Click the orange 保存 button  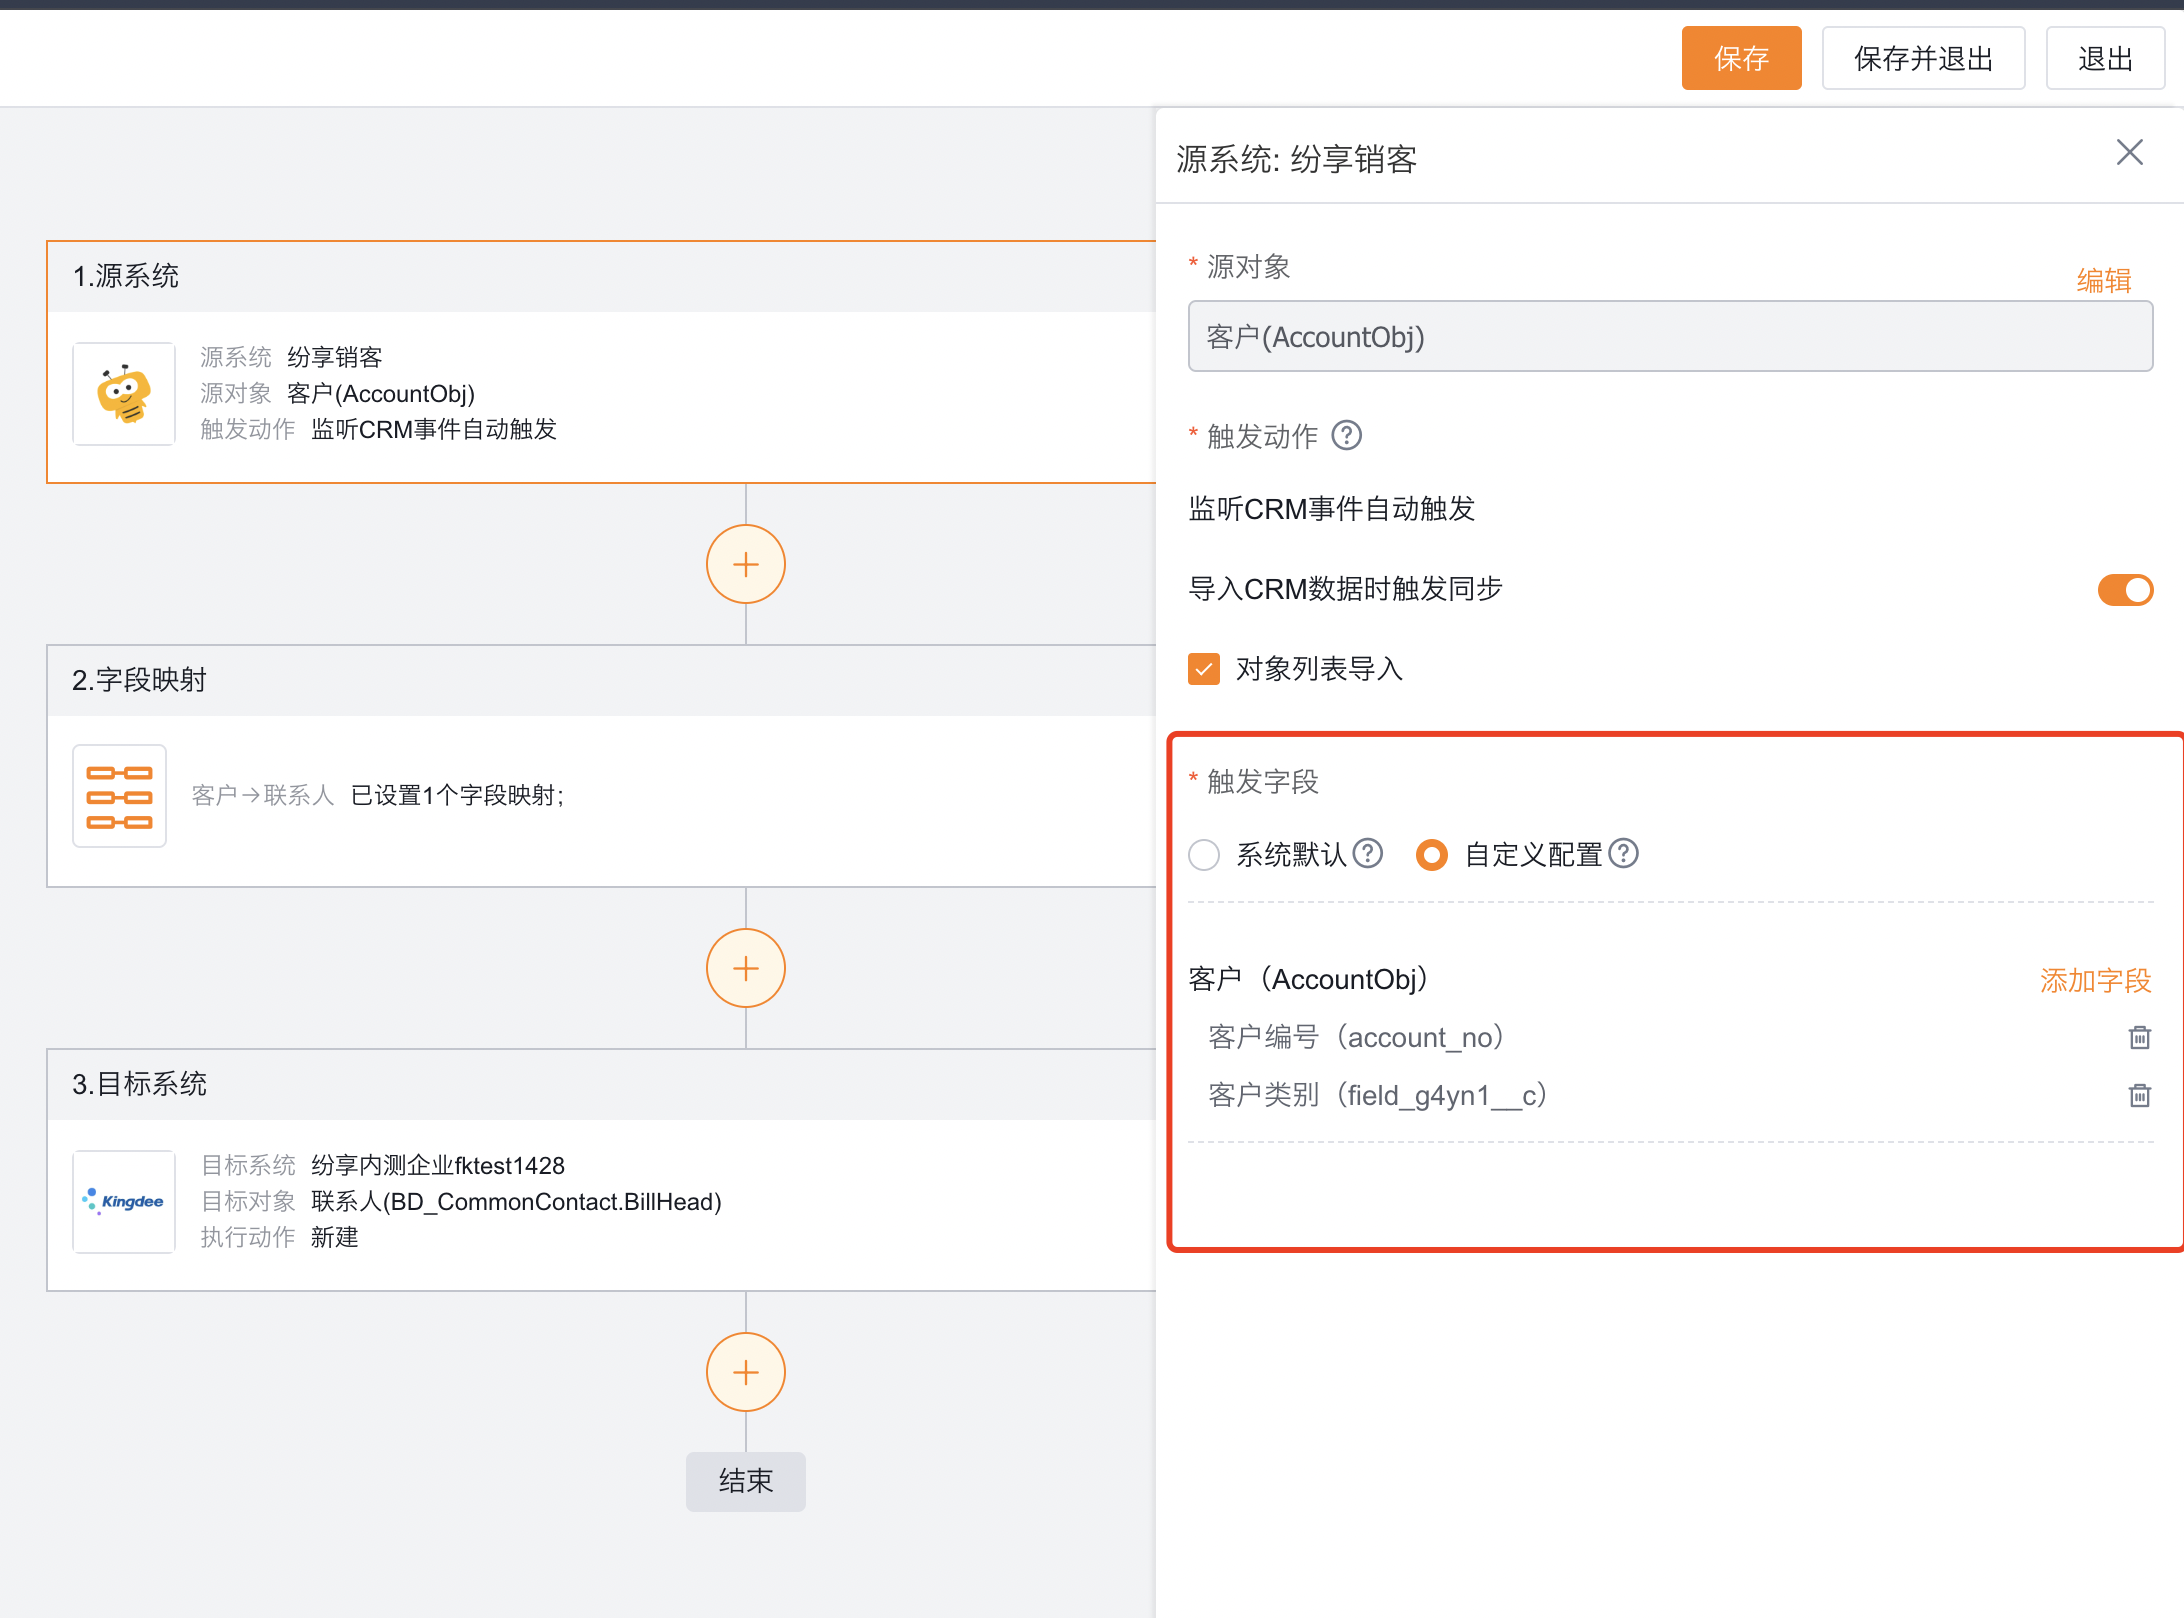(1741, 59)
